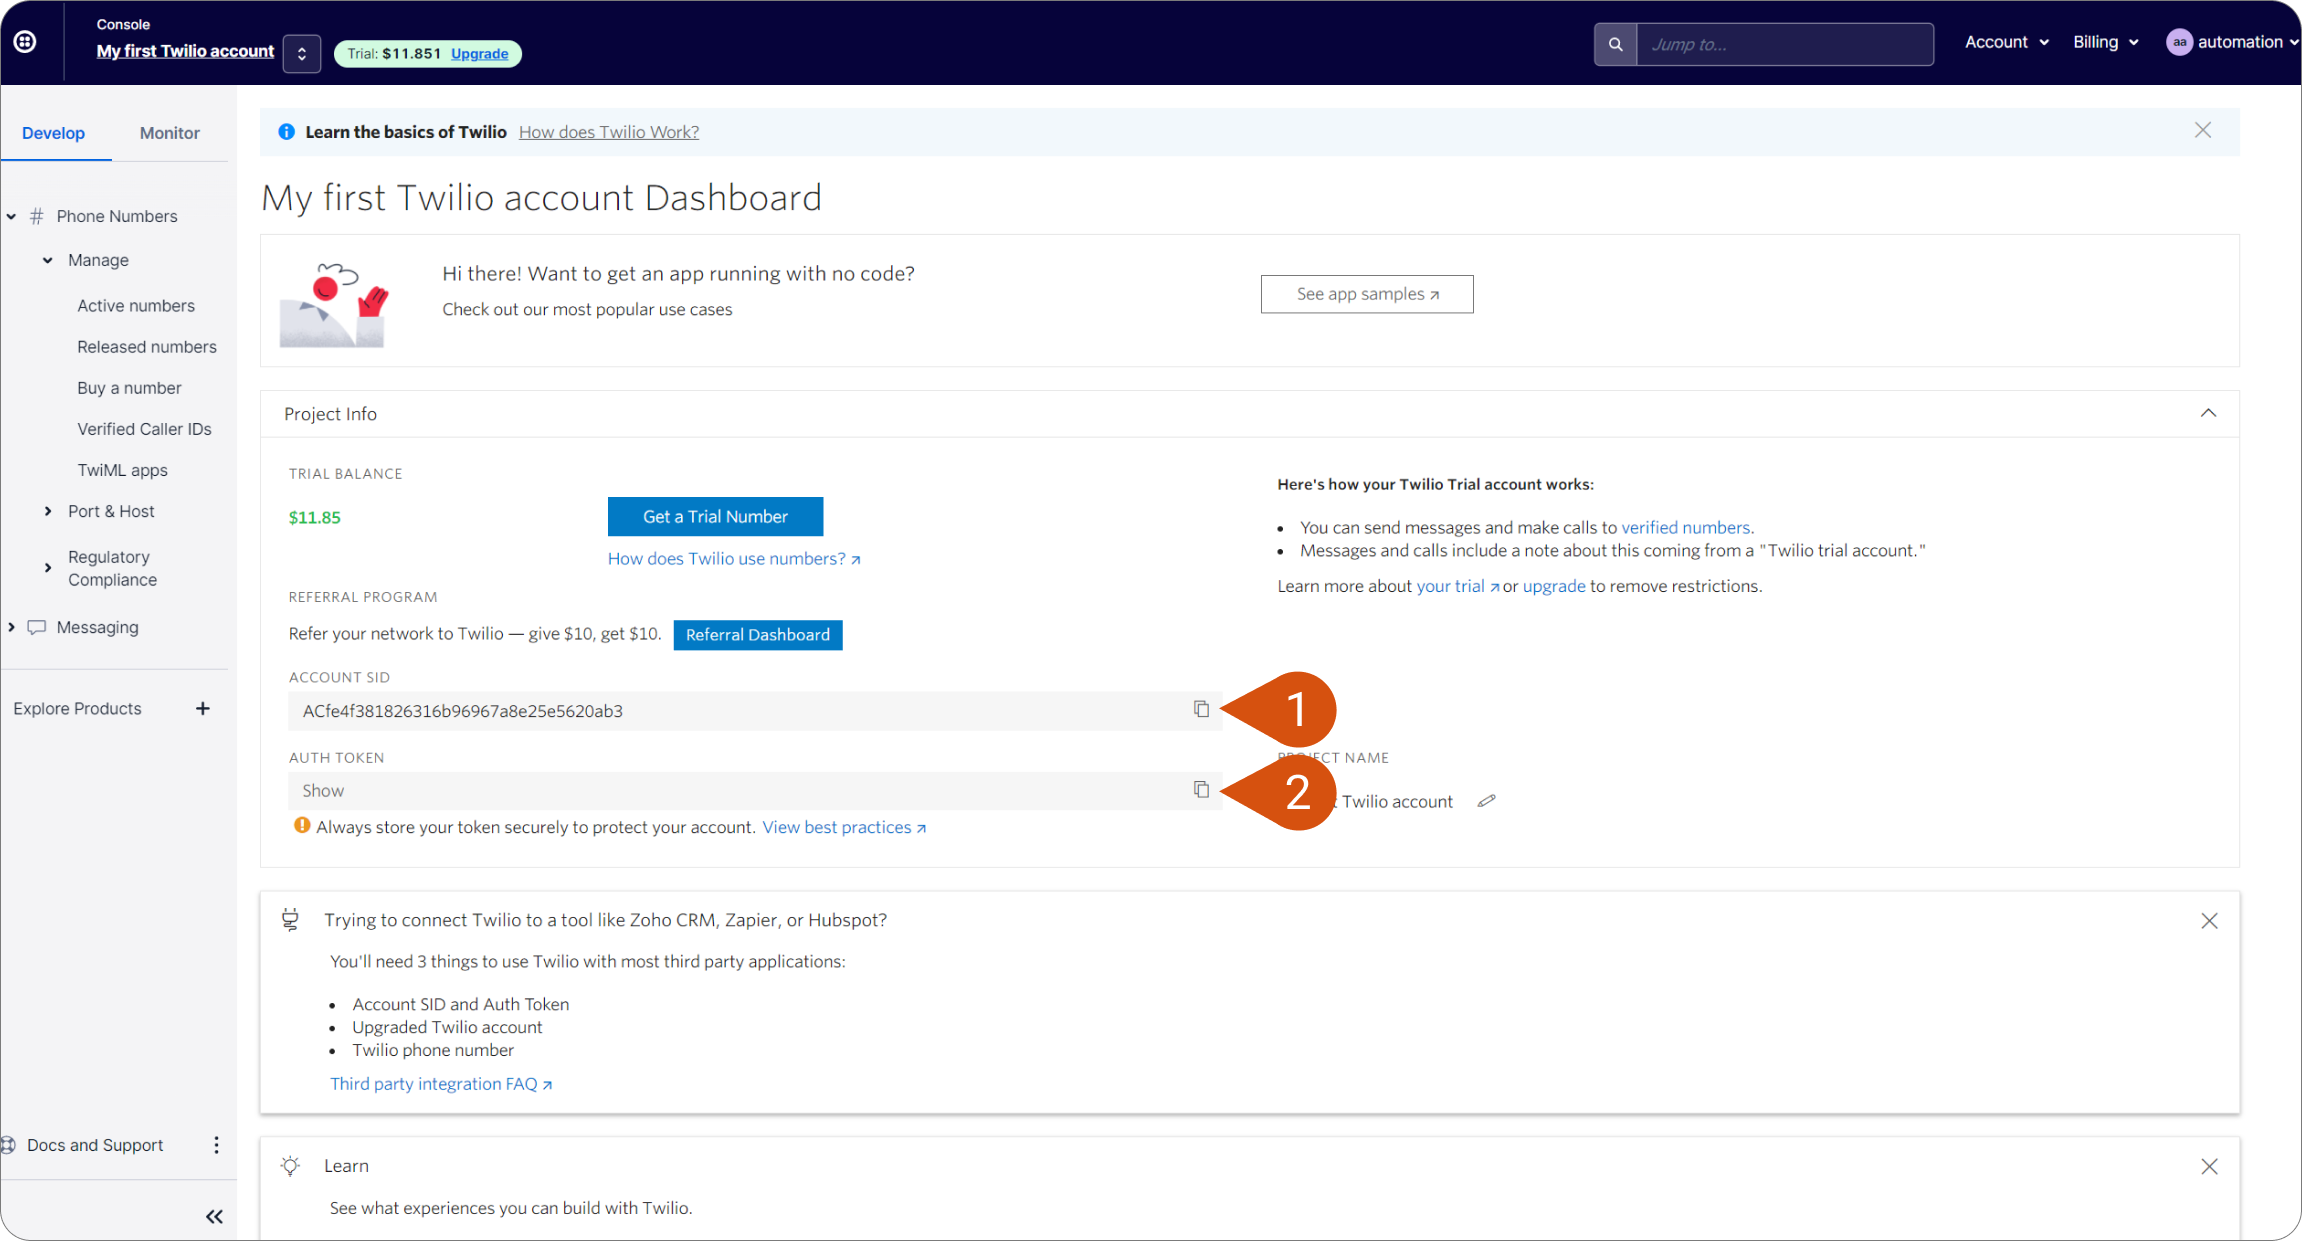Open Docs and Support options menu
Viewport: 2302px width, 1241px height.
point(216,1145)
